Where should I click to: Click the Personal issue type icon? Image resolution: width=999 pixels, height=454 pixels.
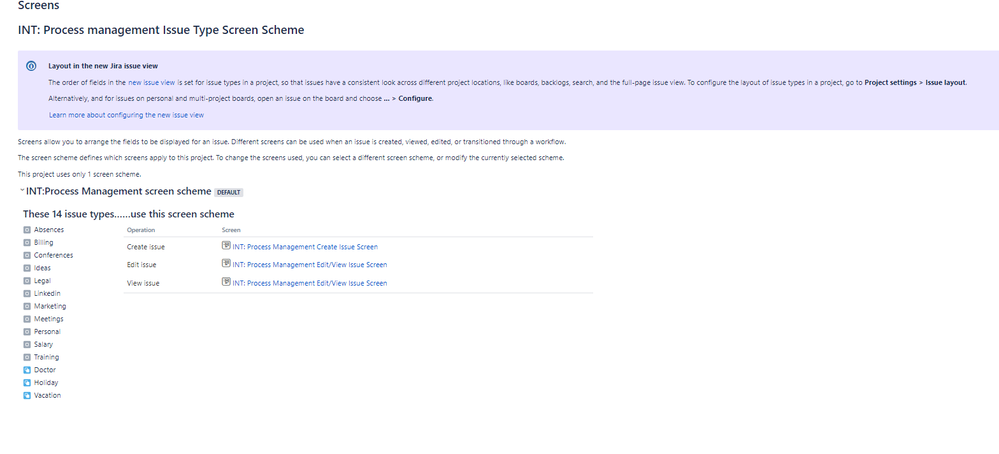(27, 332)
